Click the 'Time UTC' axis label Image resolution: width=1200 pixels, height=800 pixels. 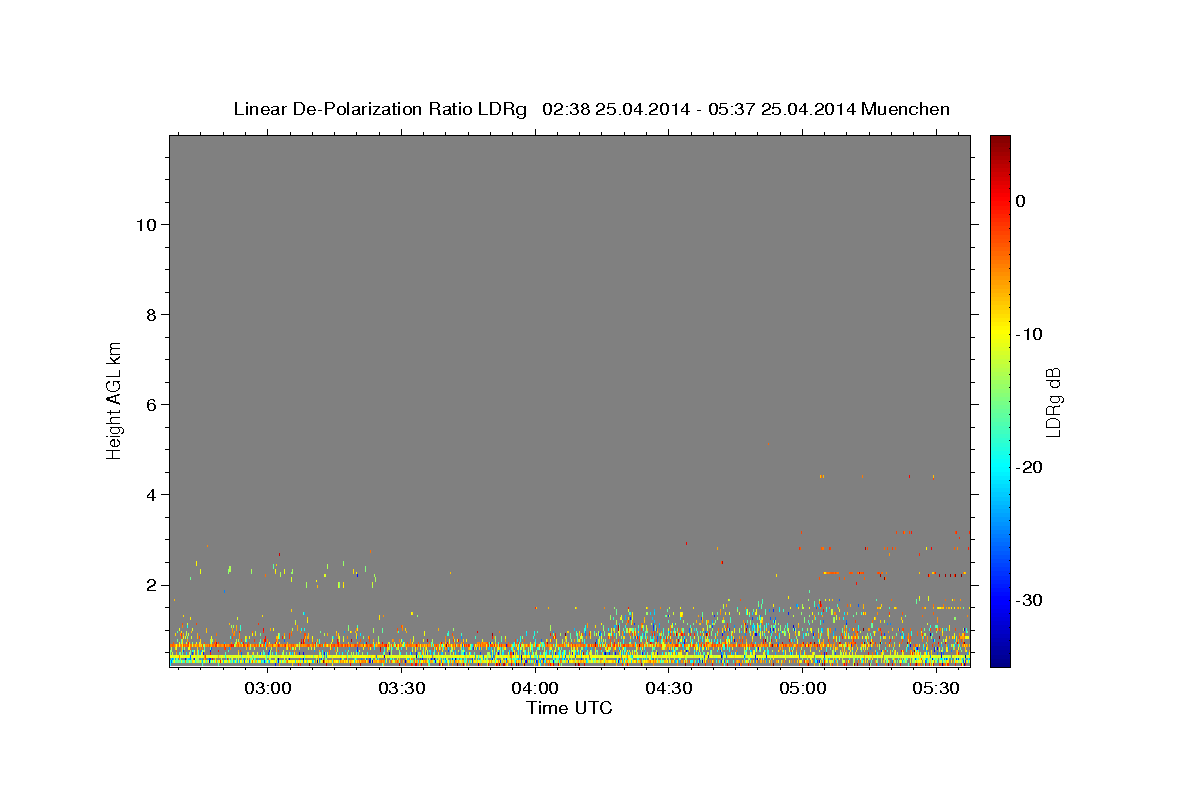coord(569,708)
